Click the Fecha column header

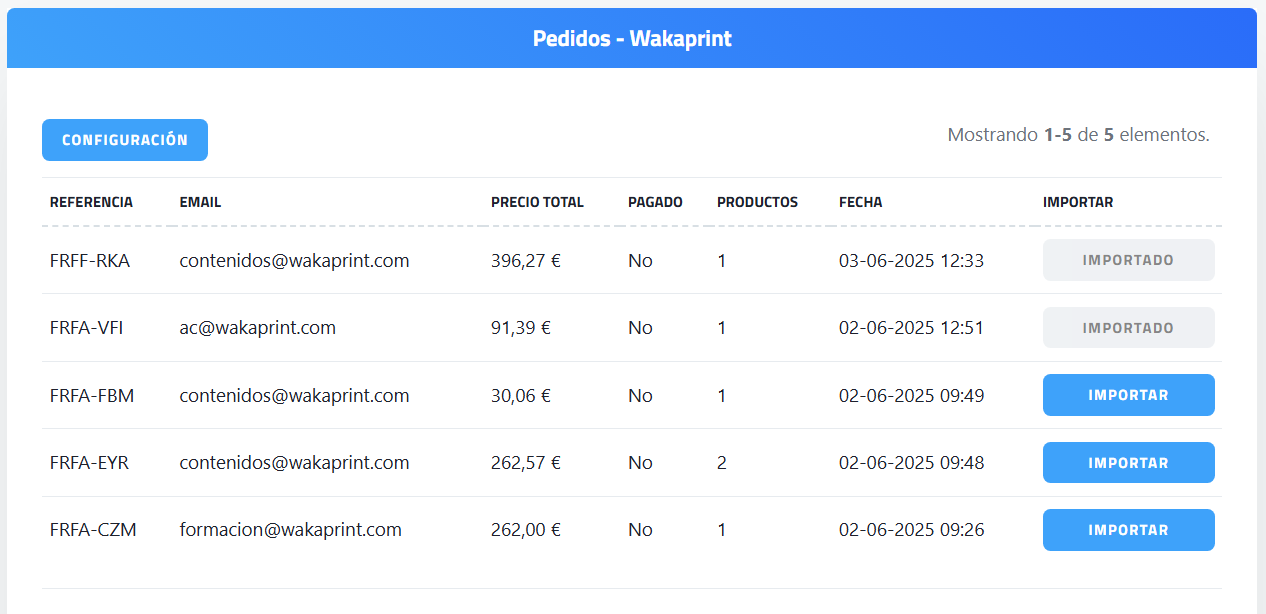click(860, 202)
